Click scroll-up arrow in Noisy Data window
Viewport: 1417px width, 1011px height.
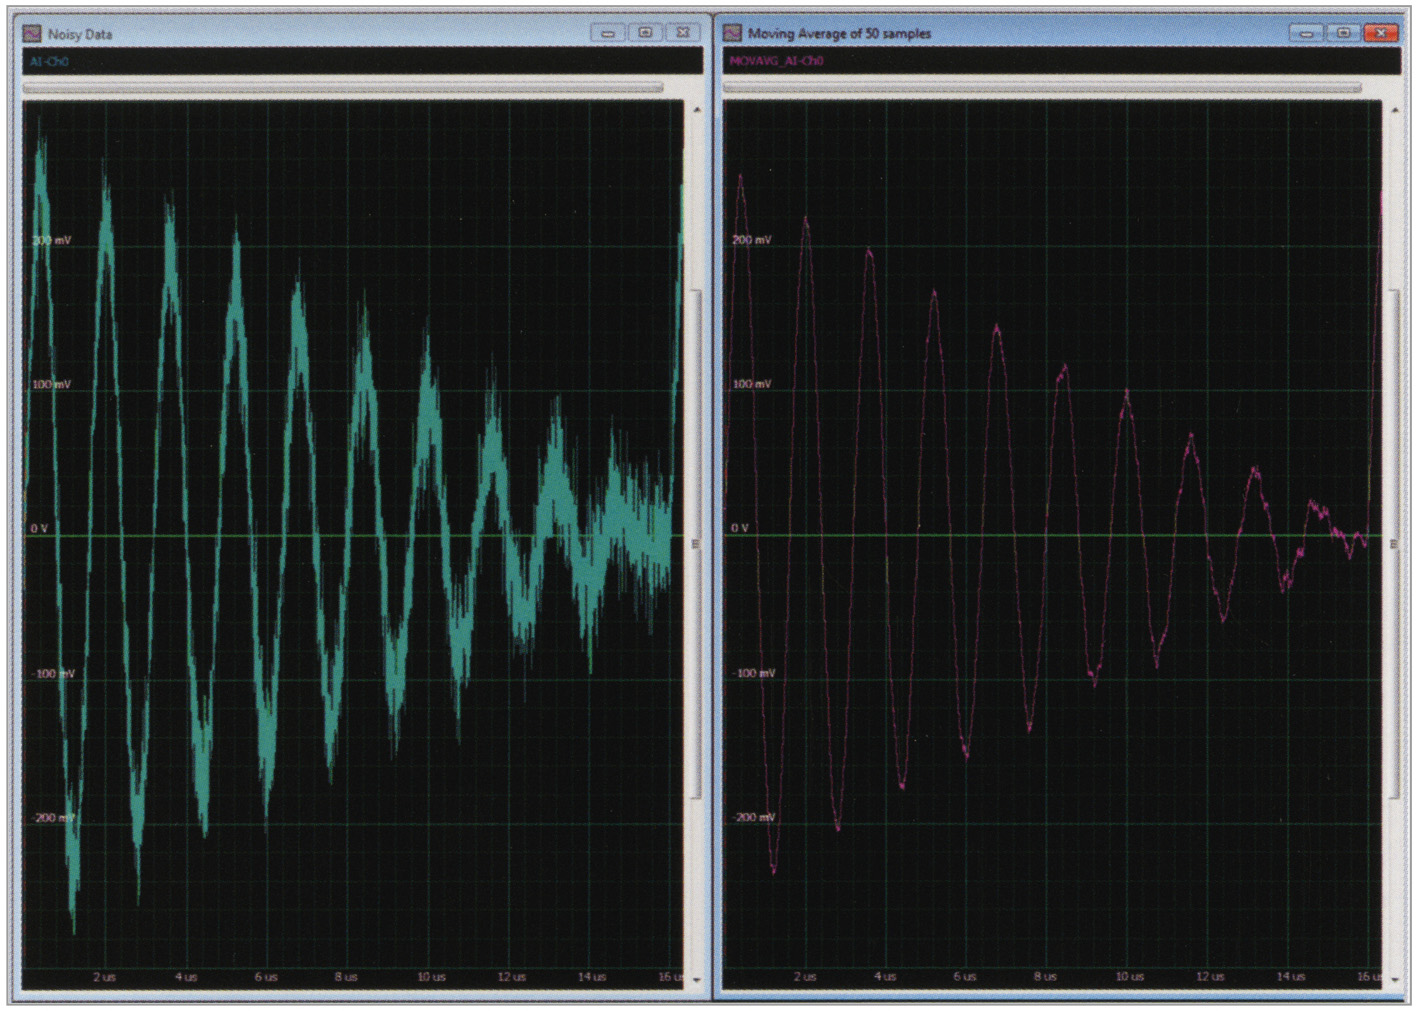(696, 109)
